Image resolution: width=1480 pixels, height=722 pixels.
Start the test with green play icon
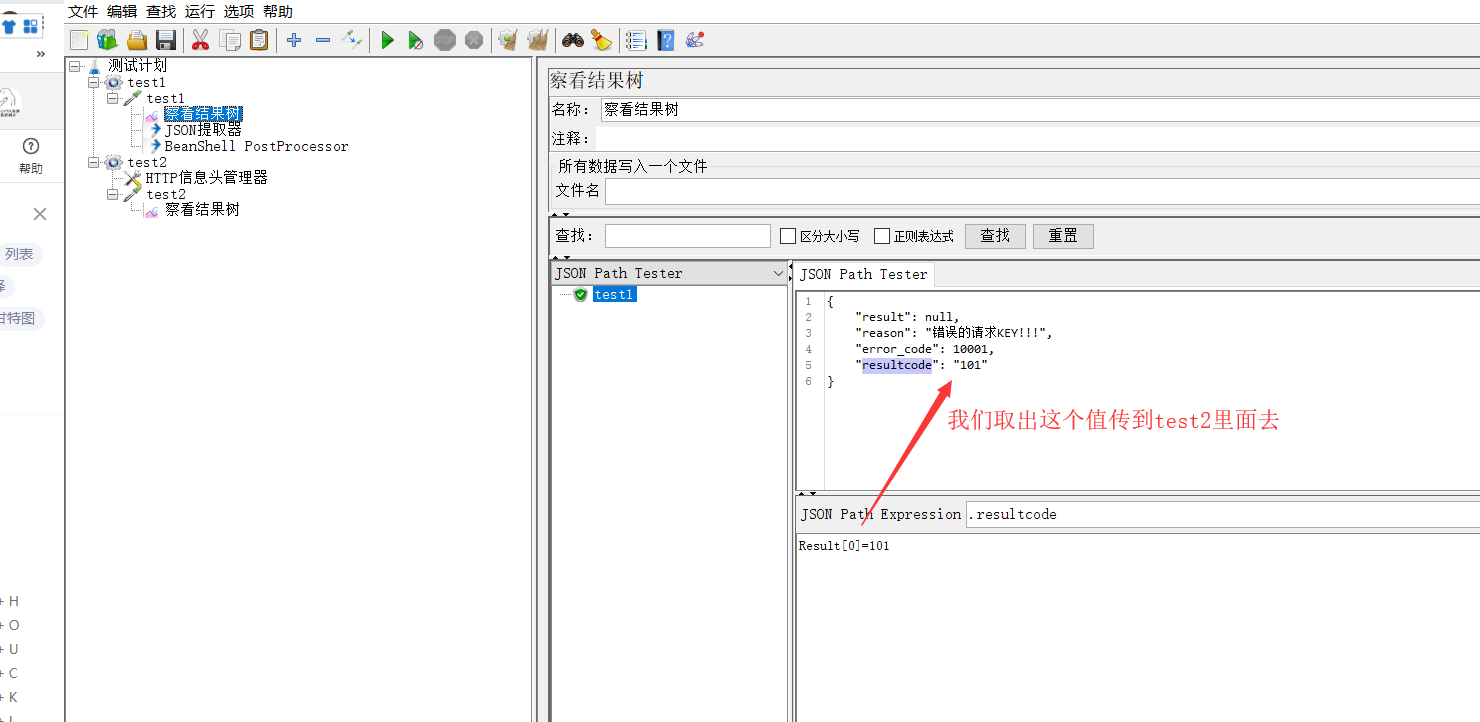click(x=388, y=40)
